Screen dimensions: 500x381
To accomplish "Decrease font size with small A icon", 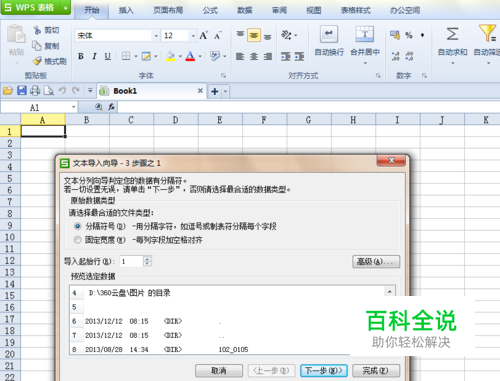I will (217, 36).
